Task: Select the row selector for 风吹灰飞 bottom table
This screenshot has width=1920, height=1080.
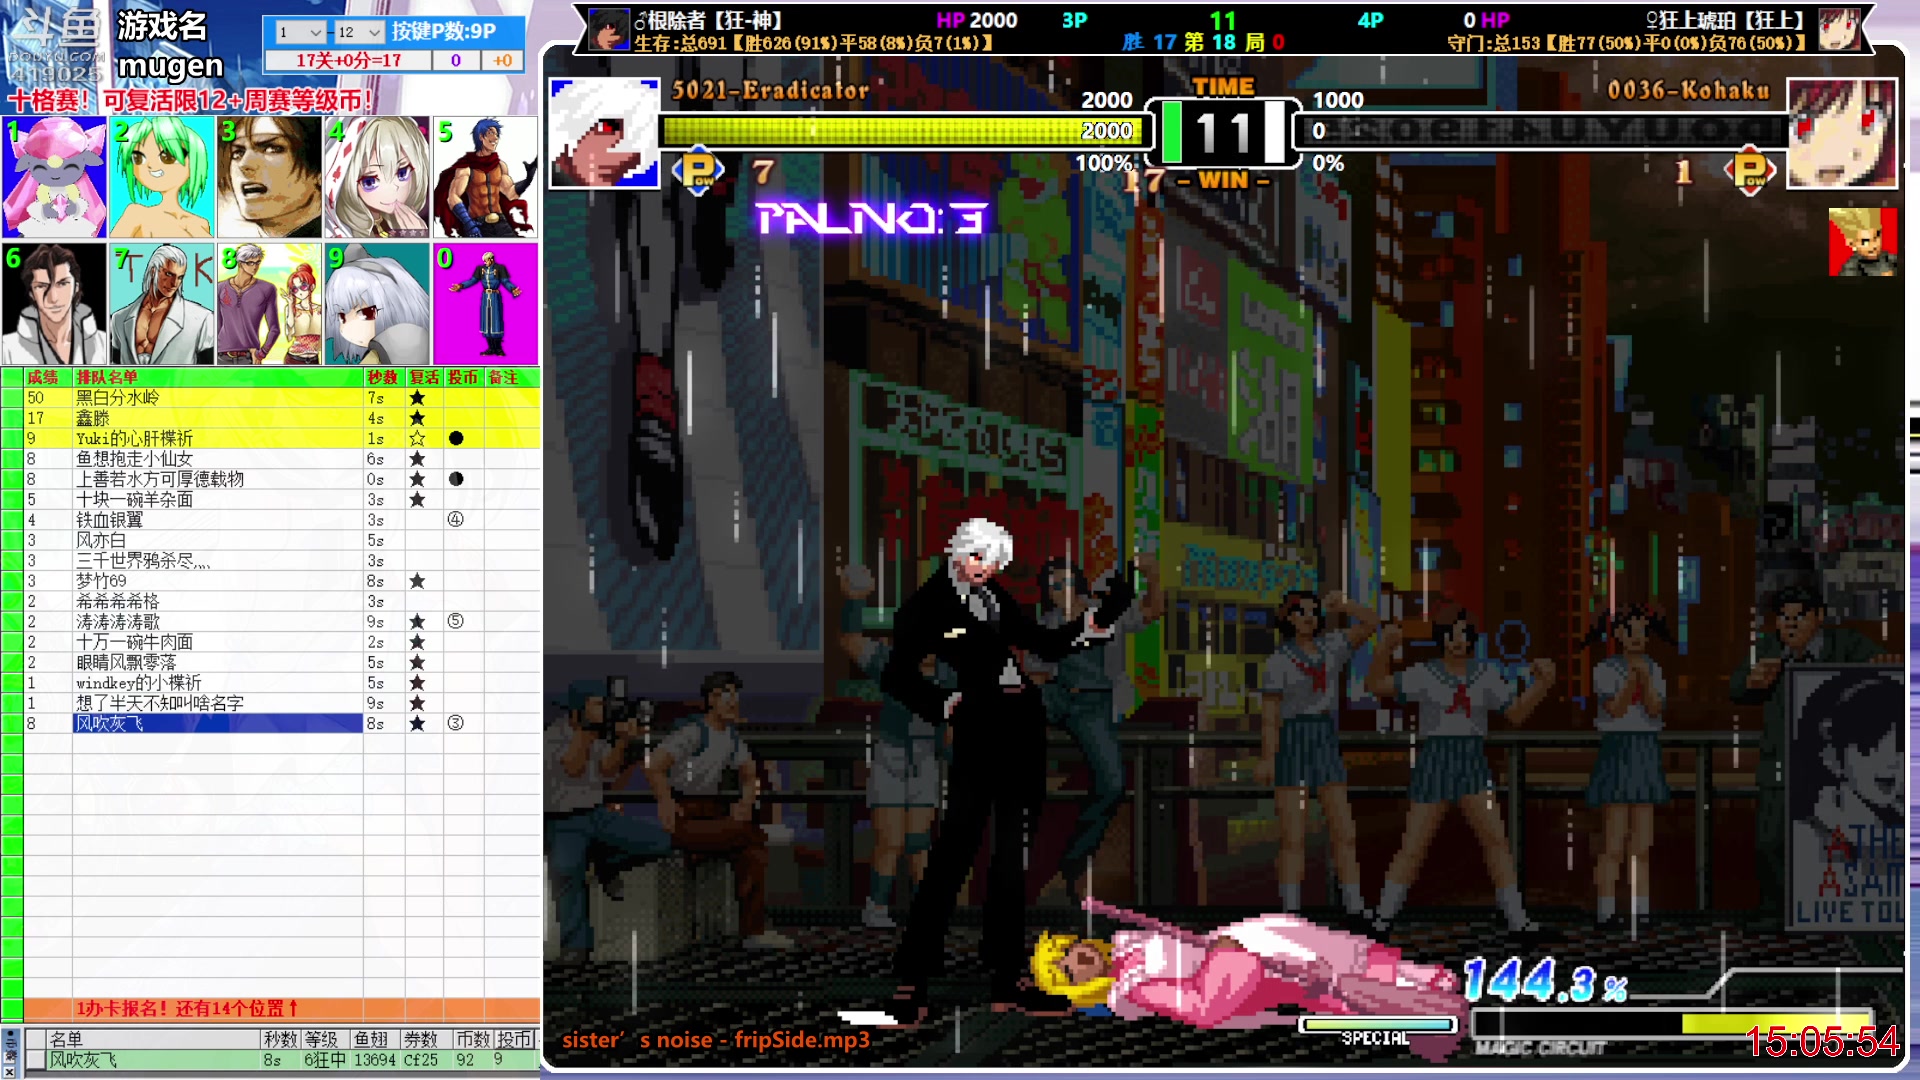Action: (x=35, y=1060)
